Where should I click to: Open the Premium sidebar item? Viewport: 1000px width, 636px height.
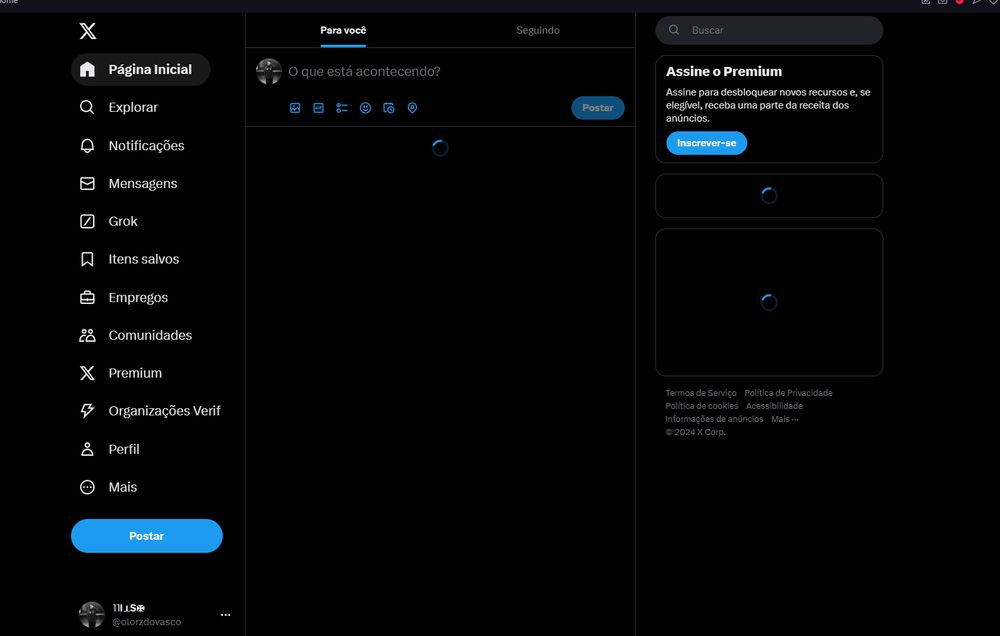(x=121, y=373)
